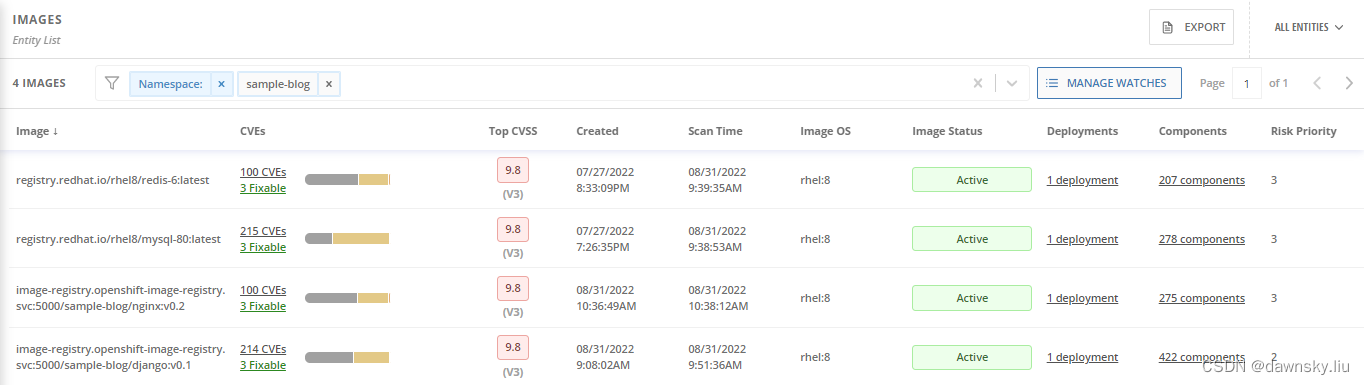Sort by the CVEs column header
The width and height of the screenshot is (1364, 385).
click(x=253, y=131)
